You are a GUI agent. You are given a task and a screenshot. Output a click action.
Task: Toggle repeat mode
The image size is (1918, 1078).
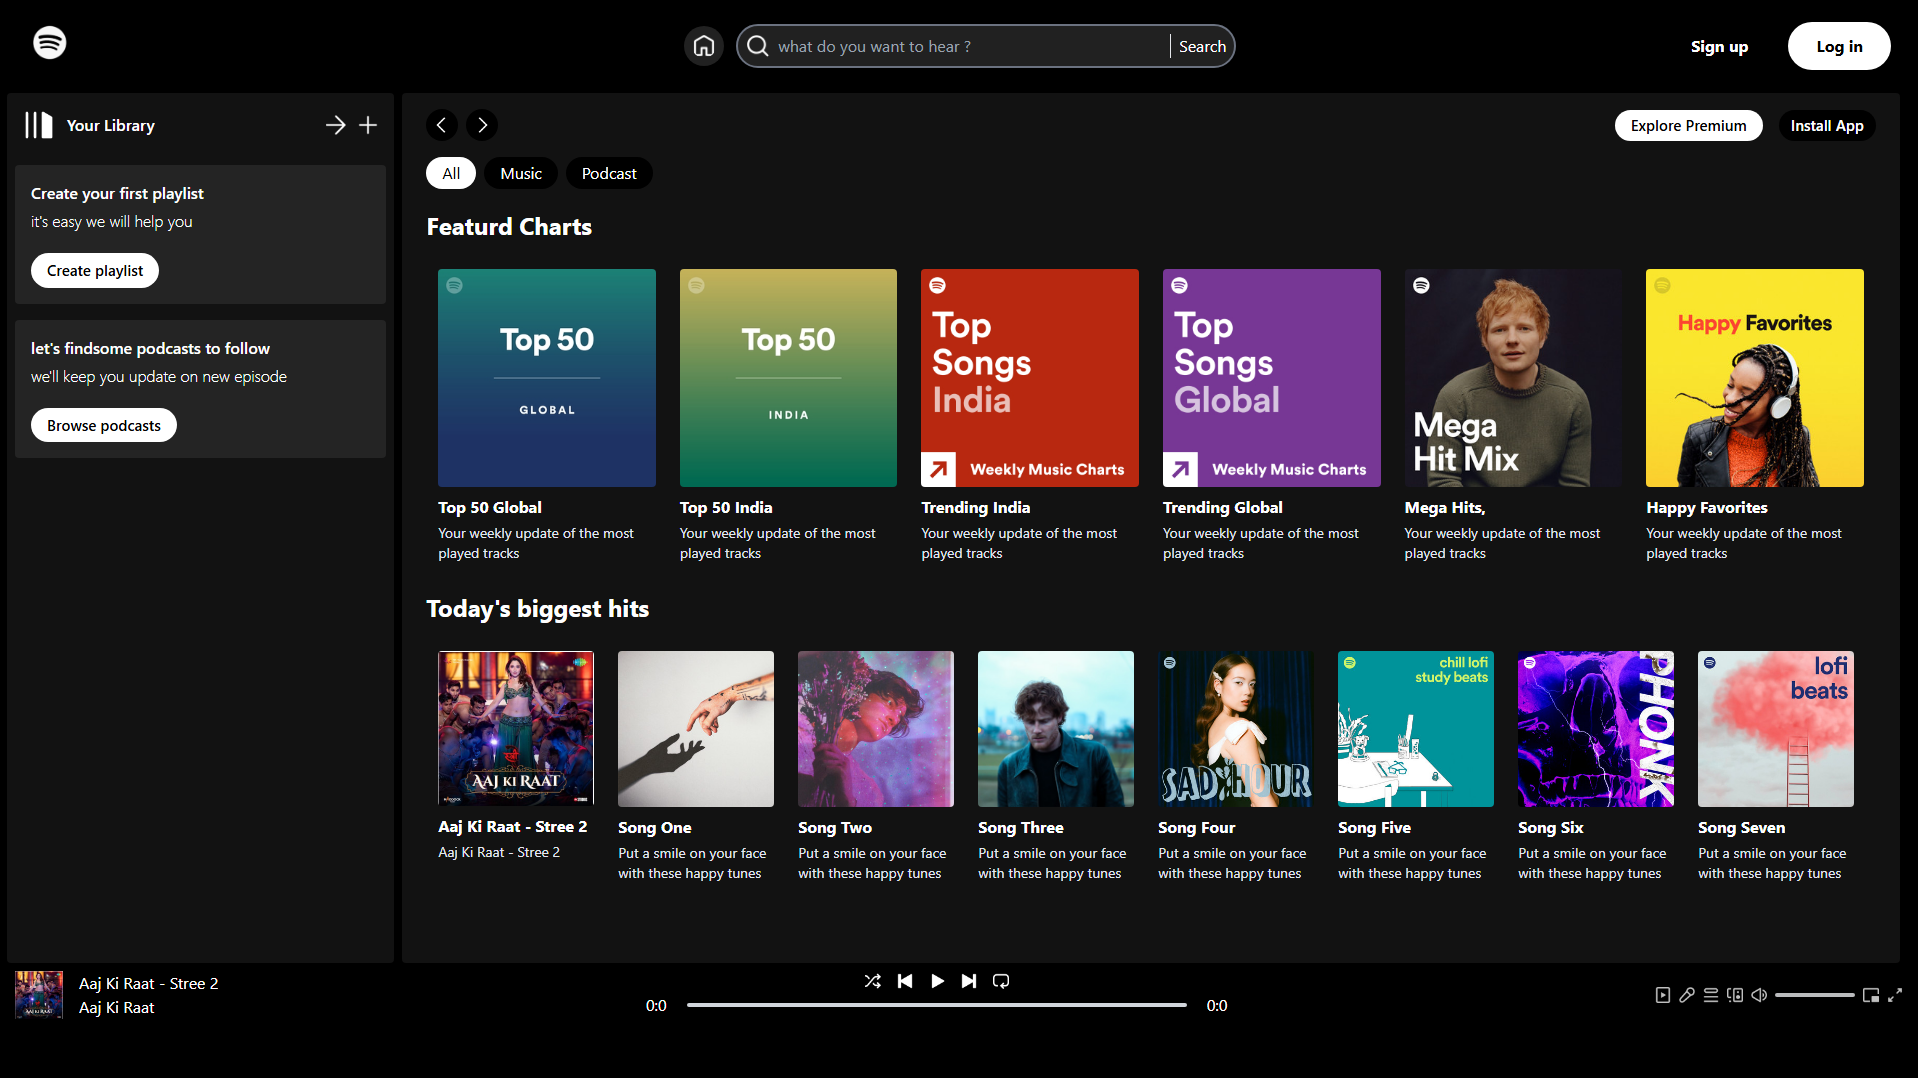click(x=1001, y=981)
